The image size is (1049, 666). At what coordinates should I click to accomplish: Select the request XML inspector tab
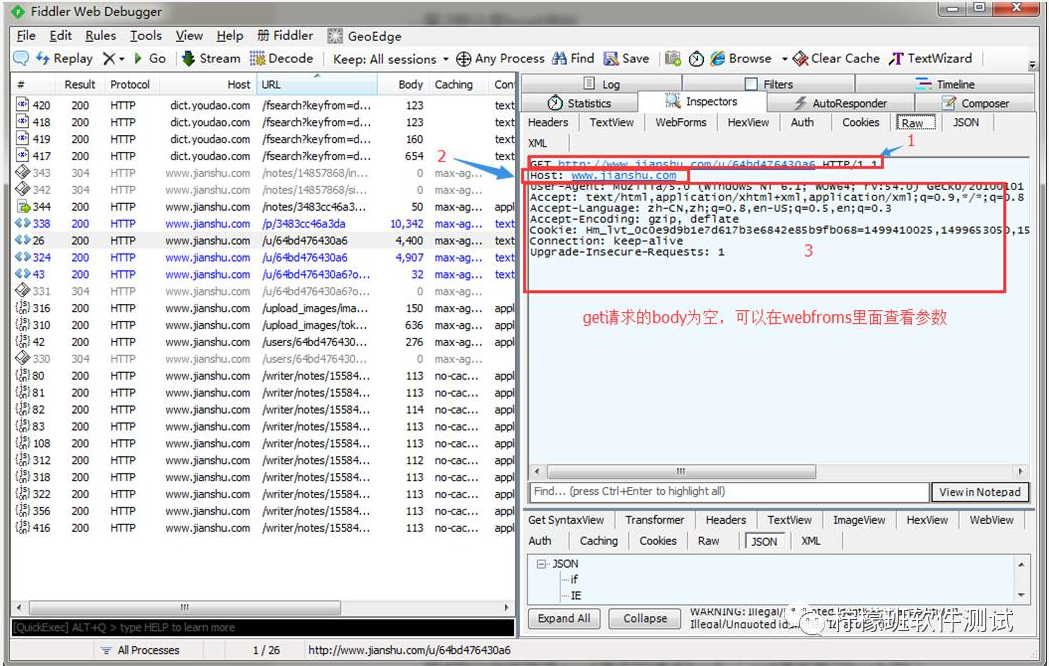[537, 143]
